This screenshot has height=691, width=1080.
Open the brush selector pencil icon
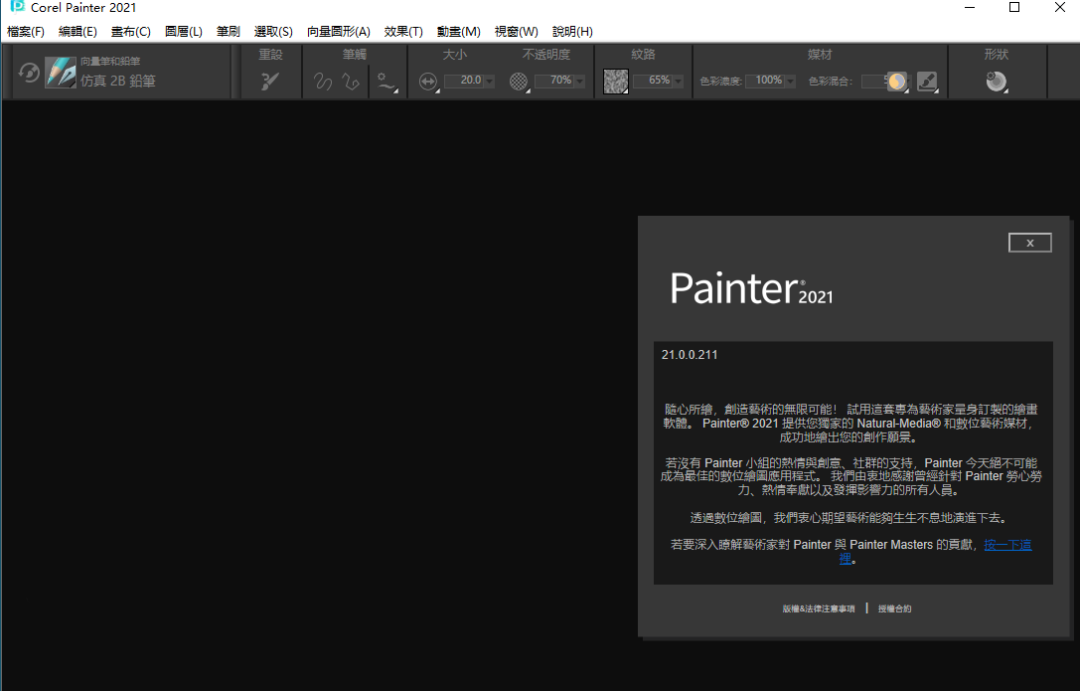point(61,72)
